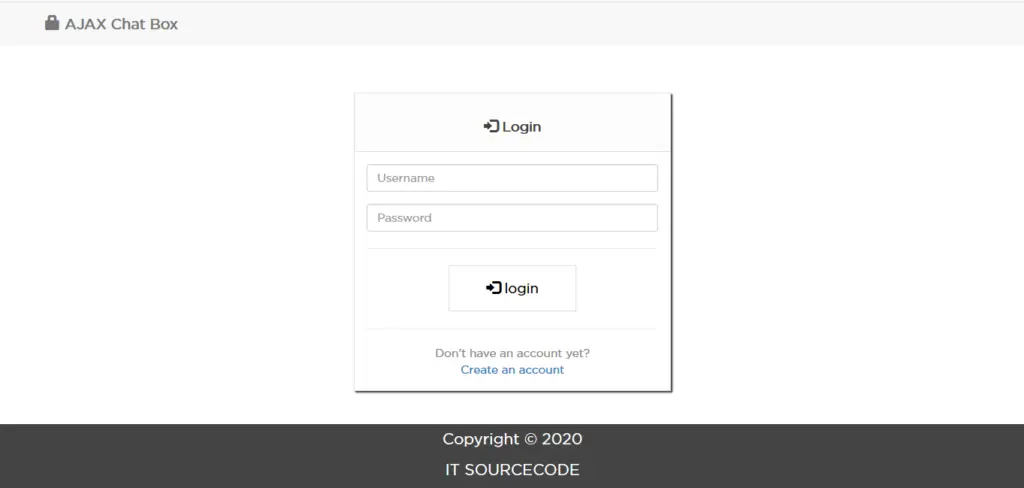Focus the Password input field
This screenshot has height=488, width=1024.
[512, 218]
